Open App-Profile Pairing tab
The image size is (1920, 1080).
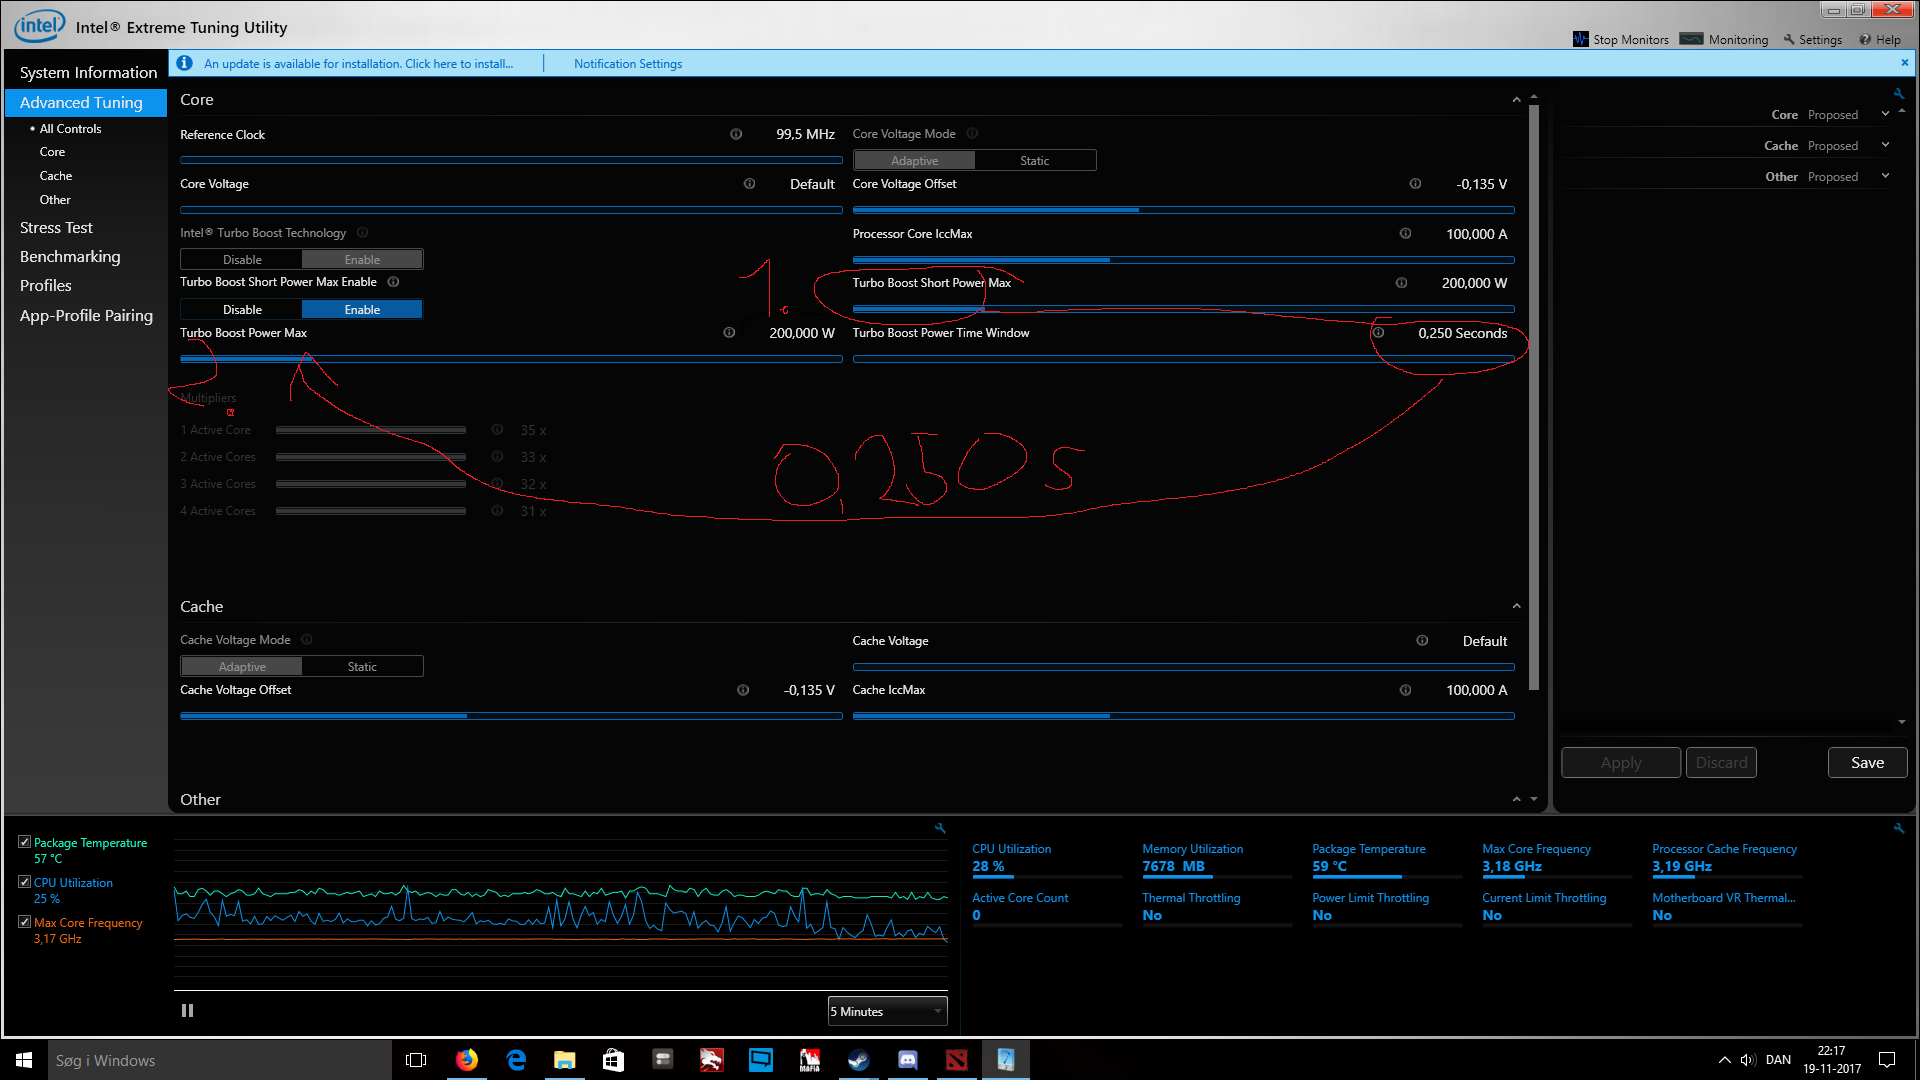(x=86, y=316)
